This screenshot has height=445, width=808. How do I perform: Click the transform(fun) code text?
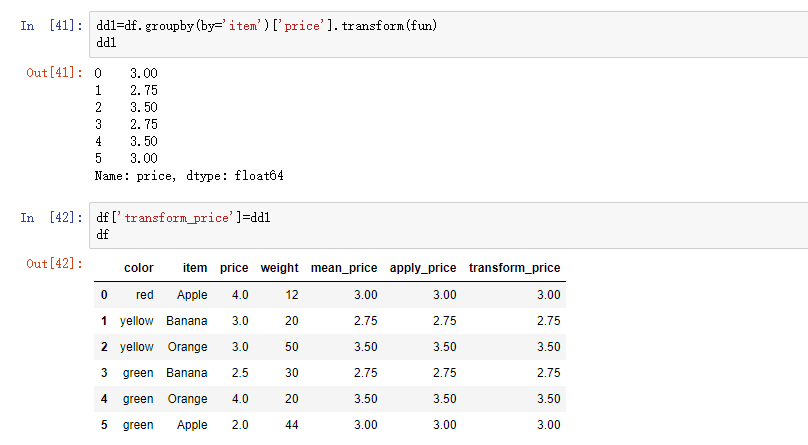(389, 26)
